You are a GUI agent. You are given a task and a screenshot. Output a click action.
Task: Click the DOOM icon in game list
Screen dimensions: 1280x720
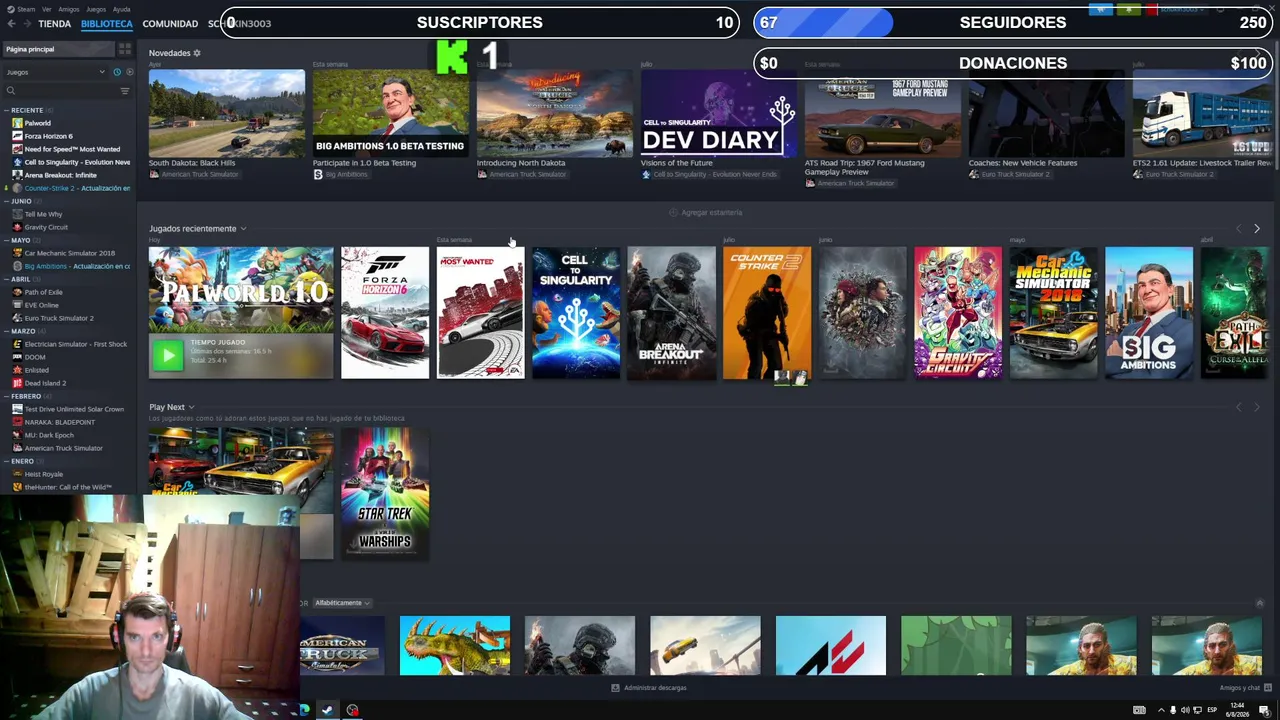pos(17,357)
